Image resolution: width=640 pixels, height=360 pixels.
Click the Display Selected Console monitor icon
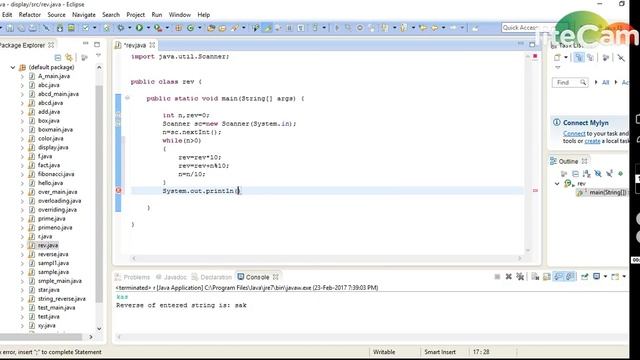pyautogui.click(x=596, y=277)
